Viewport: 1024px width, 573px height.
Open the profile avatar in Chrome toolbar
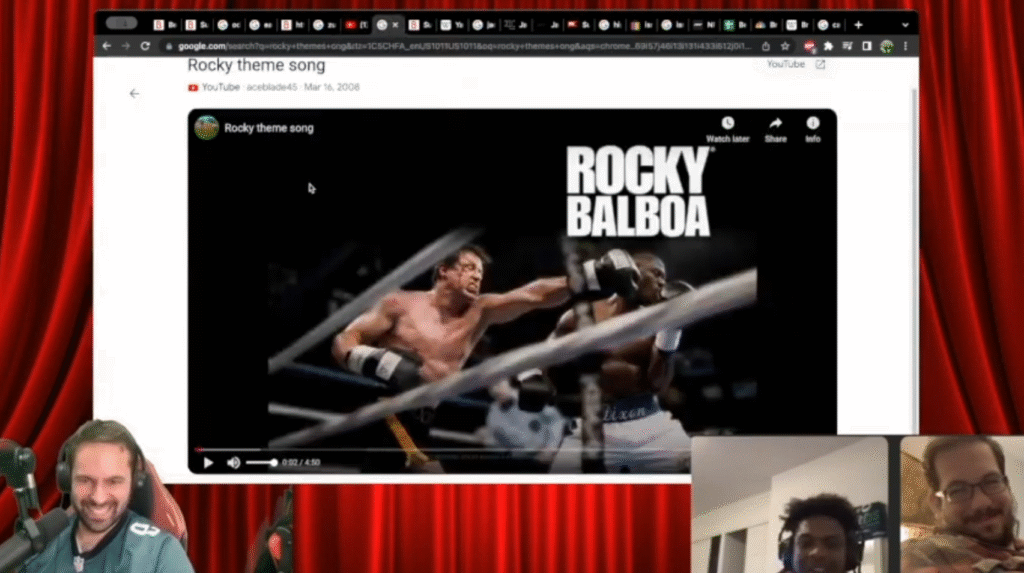click(x=886, y=46)
